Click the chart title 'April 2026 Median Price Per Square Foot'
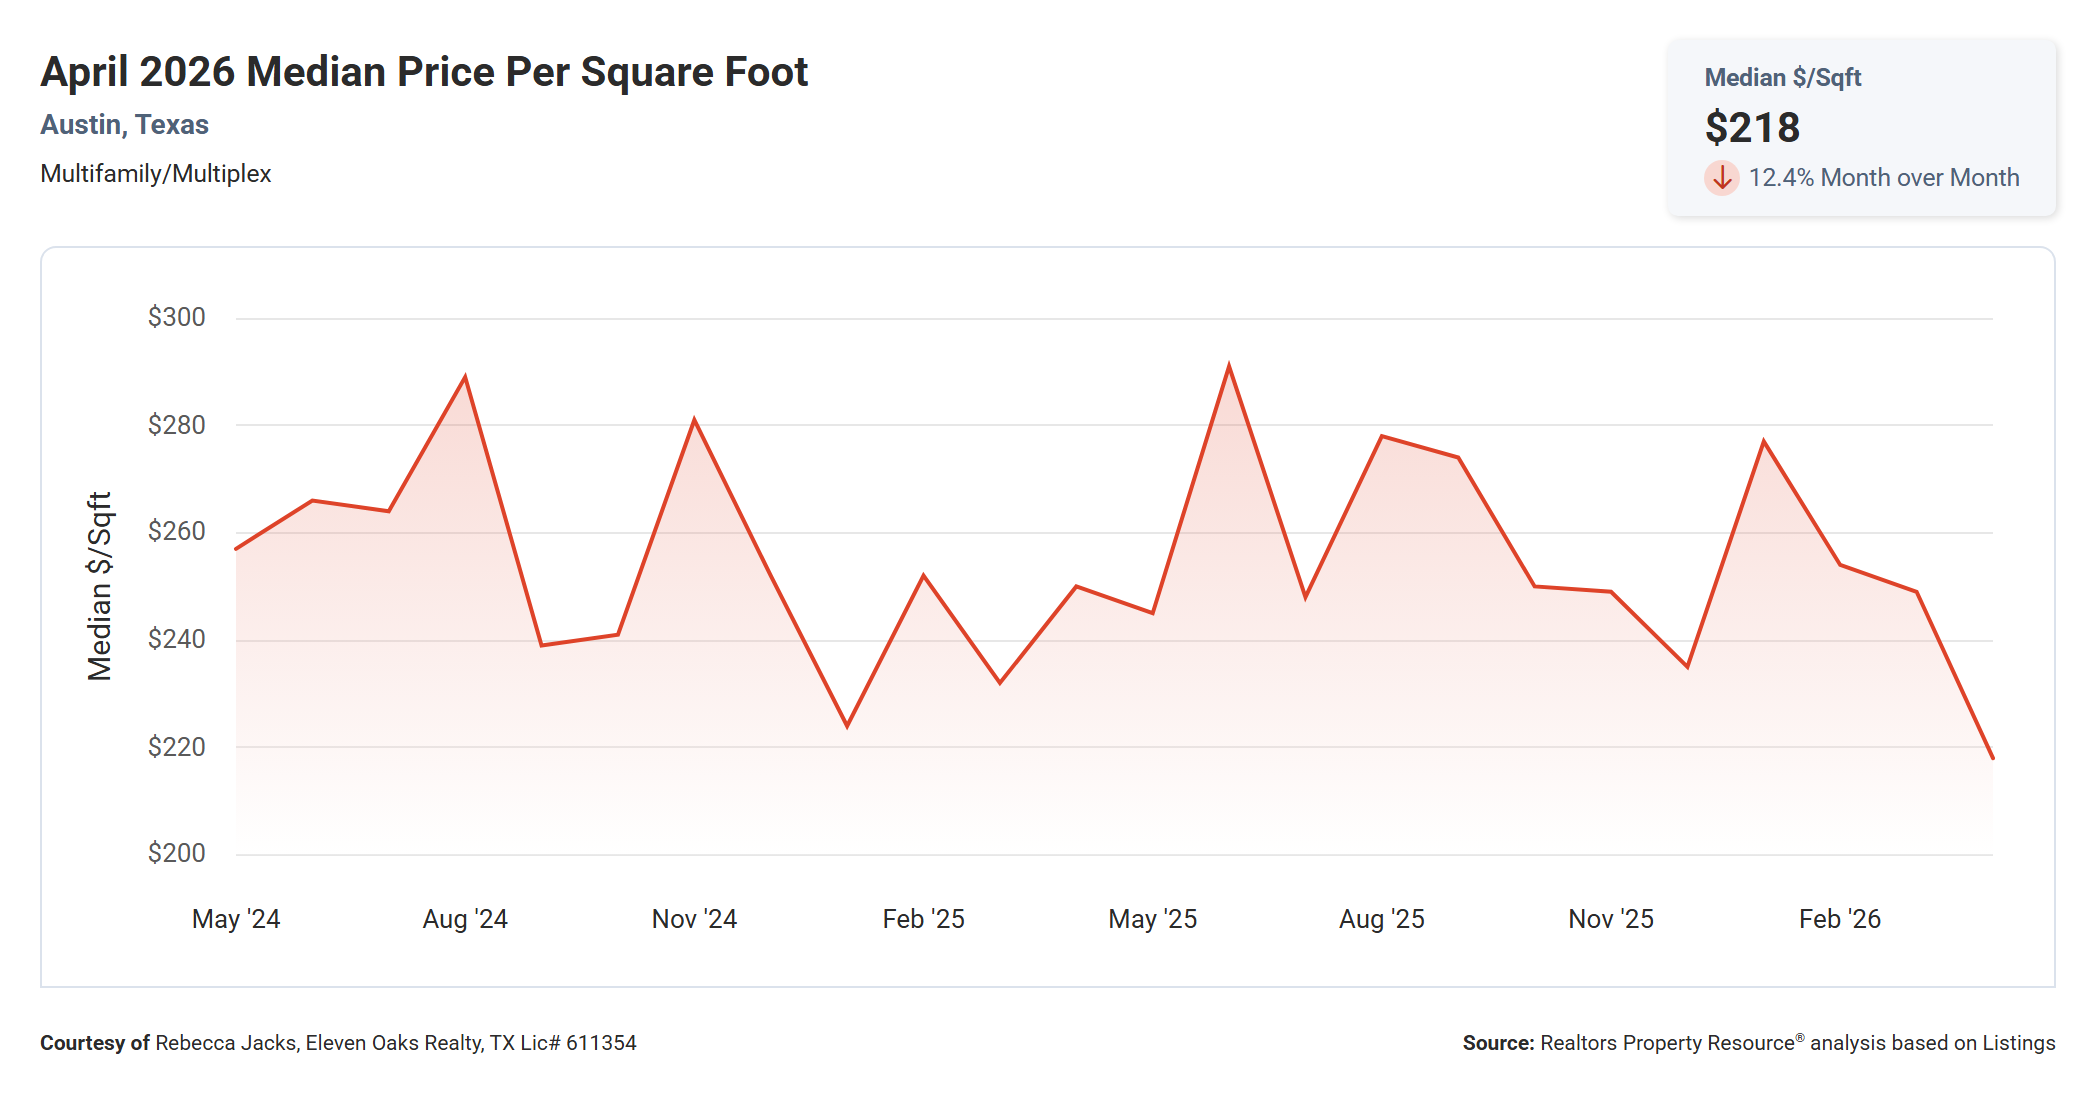Viewport: 2096px width, 1100px height. pos(424,72)
